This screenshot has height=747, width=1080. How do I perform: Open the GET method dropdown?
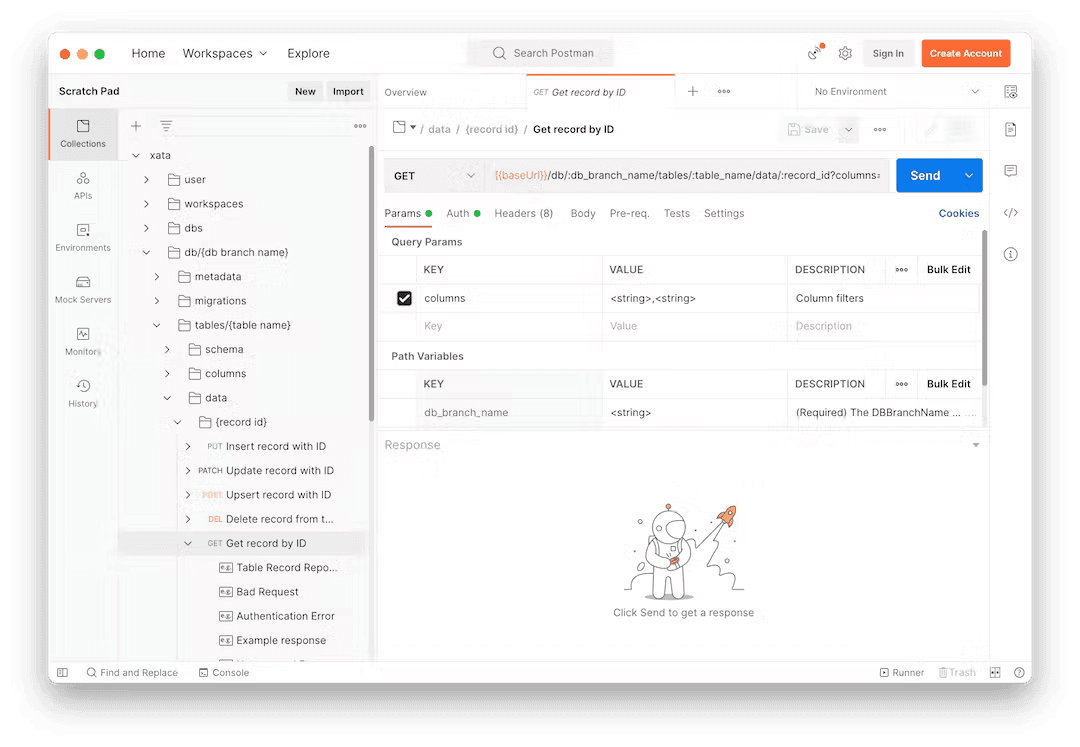click(434, 176)
